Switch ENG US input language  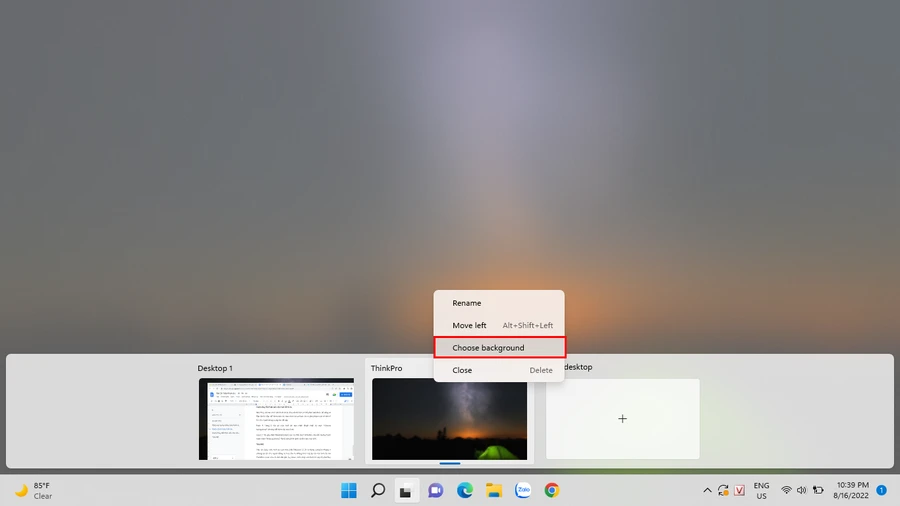(x=761, y=491)
